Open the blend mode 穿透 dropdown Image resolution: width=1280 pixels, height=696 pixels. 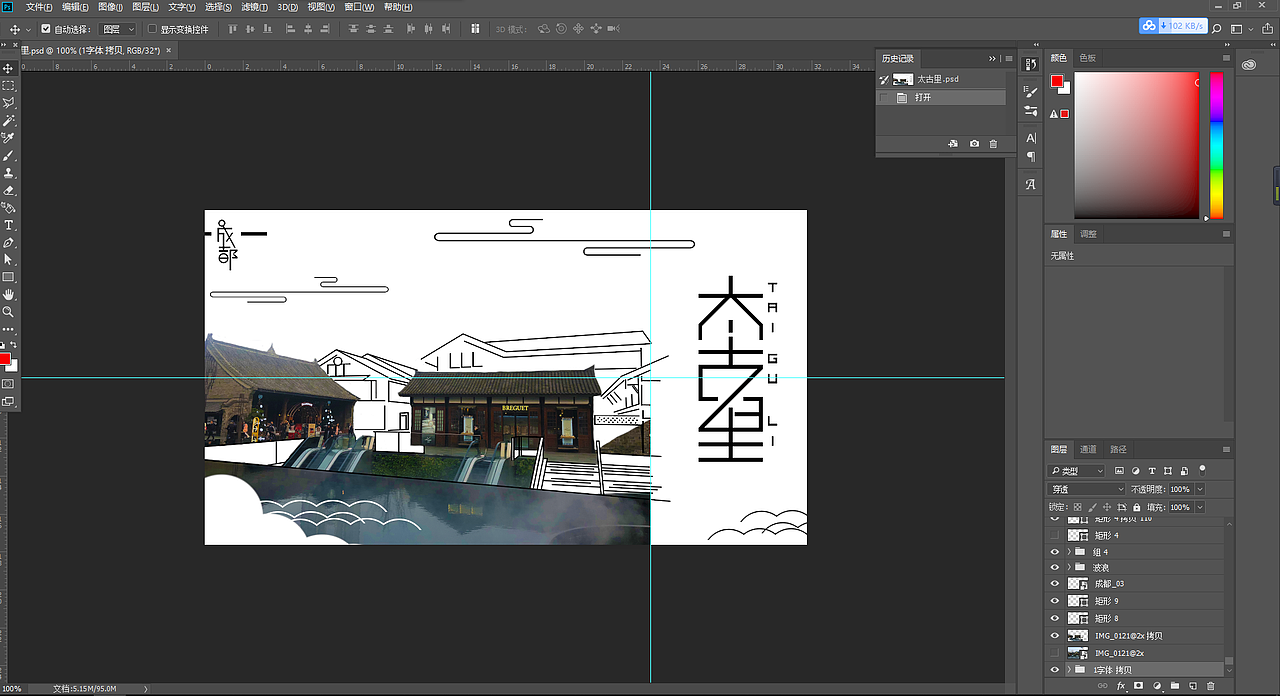[x=1086, y=489]
